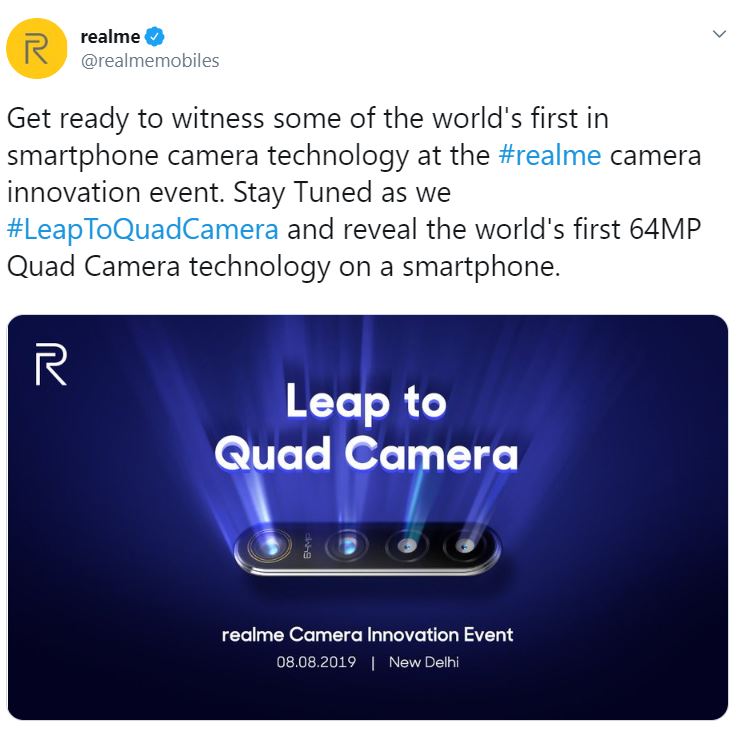The image size is (737, 734).
Task: Open the Leap to Quad Camera image
Action: point(368,517)
